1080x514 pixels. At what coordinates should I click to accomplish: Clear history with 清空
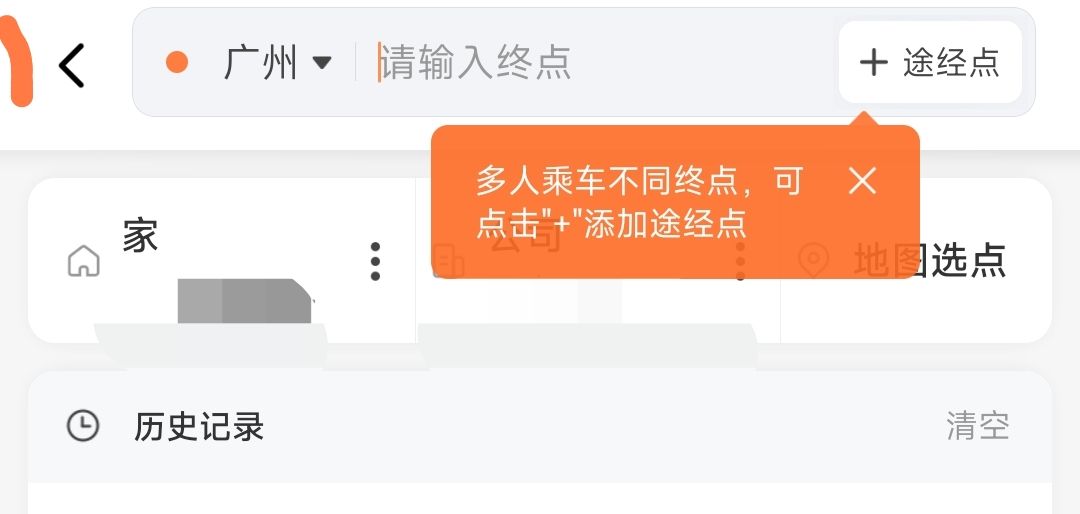[x=978, y=426]
